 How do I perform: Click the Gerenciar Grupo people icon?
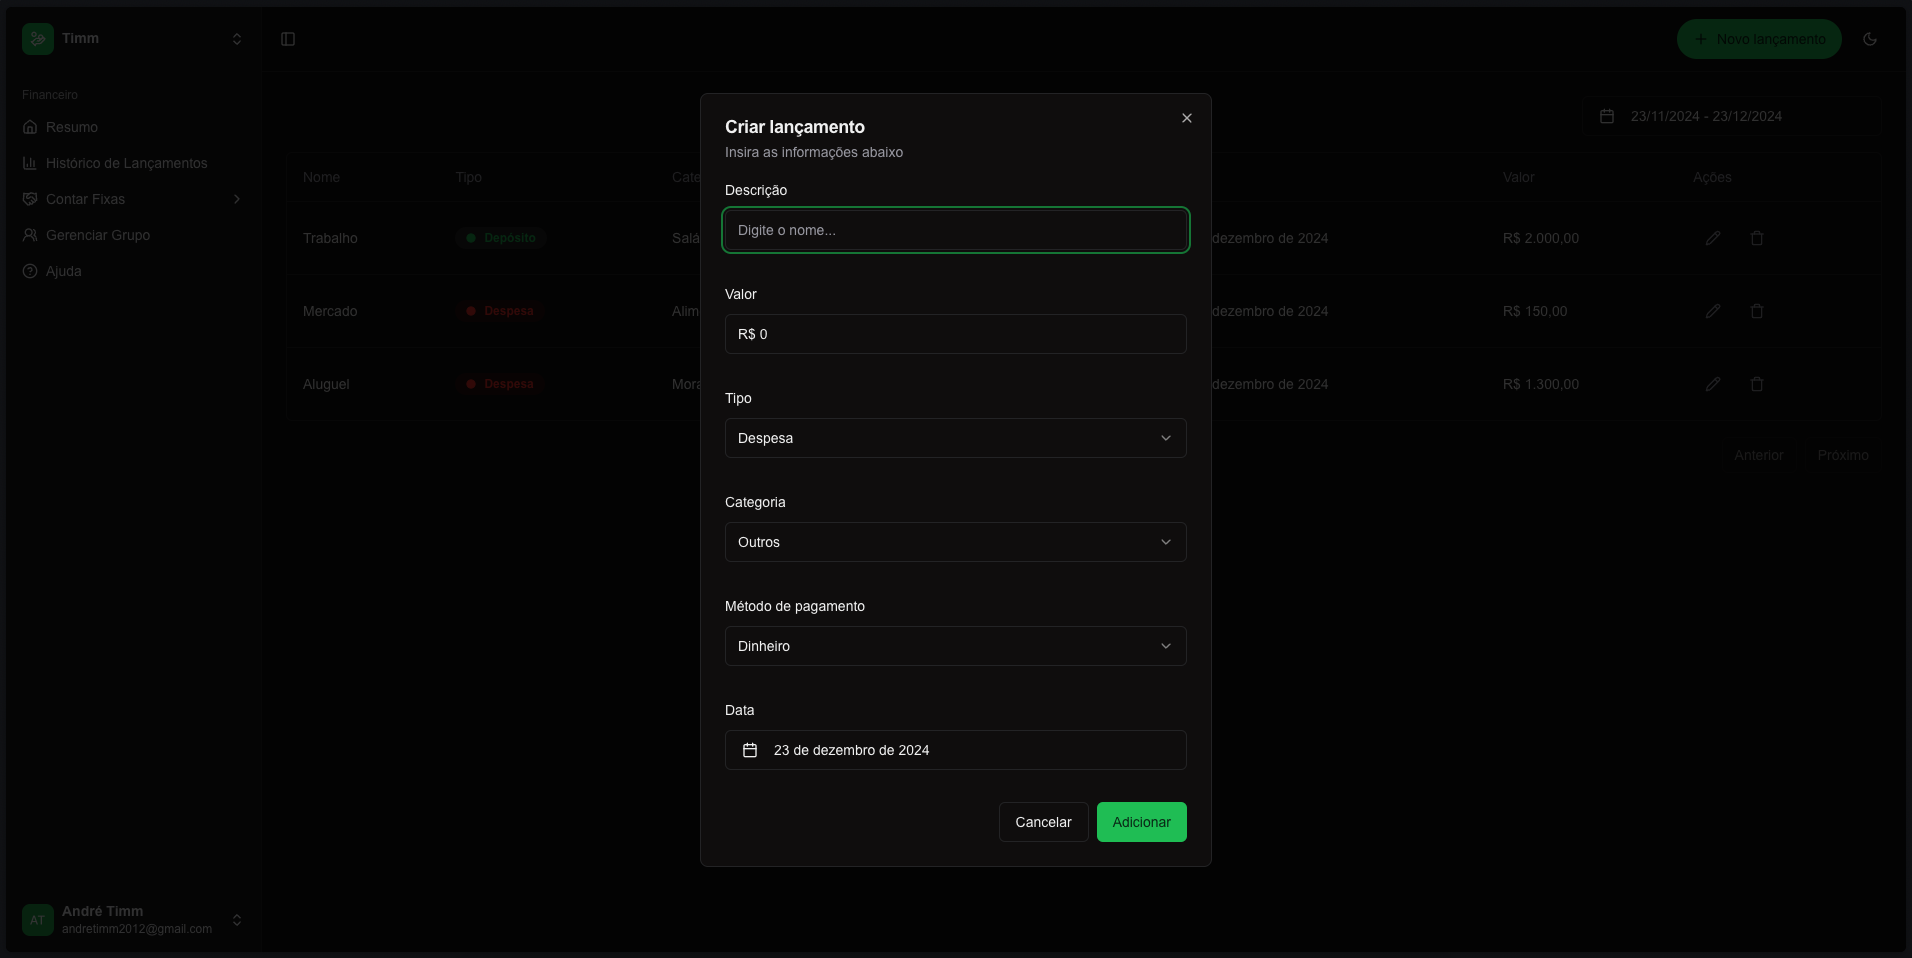click(30, 235)
